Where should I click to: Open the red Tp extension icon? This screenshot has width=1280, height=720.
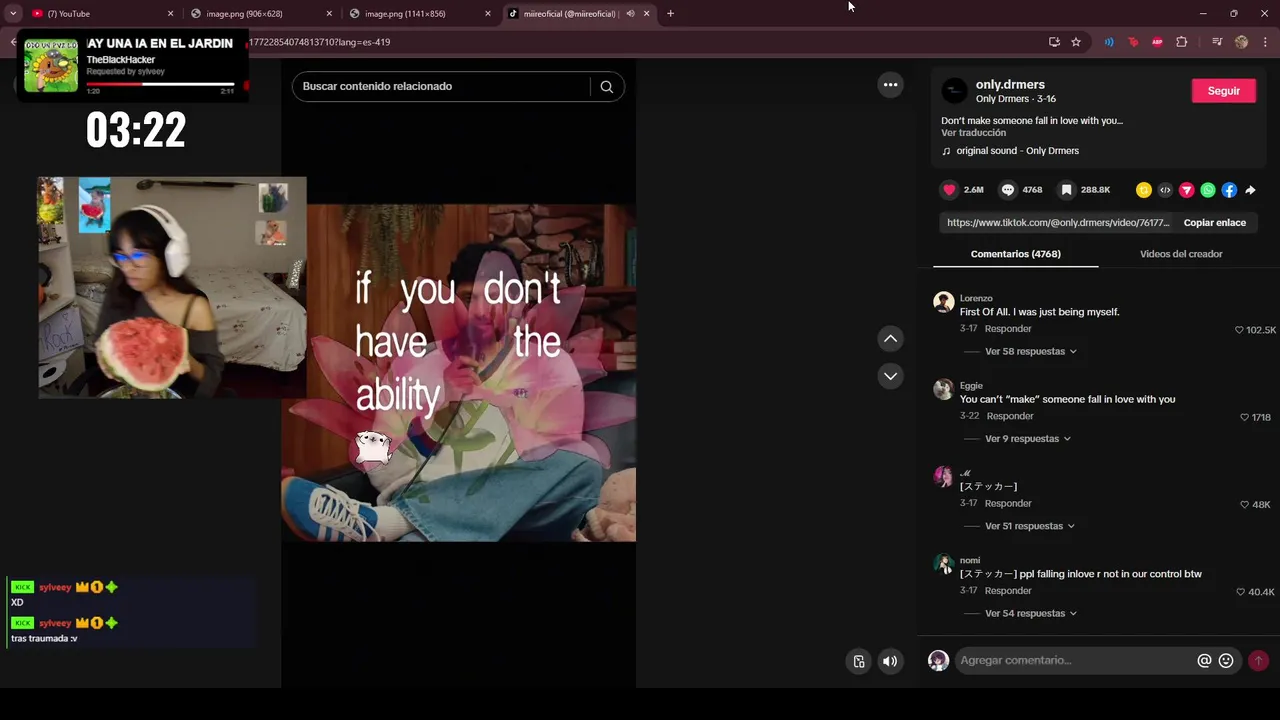pos(1133,42)
